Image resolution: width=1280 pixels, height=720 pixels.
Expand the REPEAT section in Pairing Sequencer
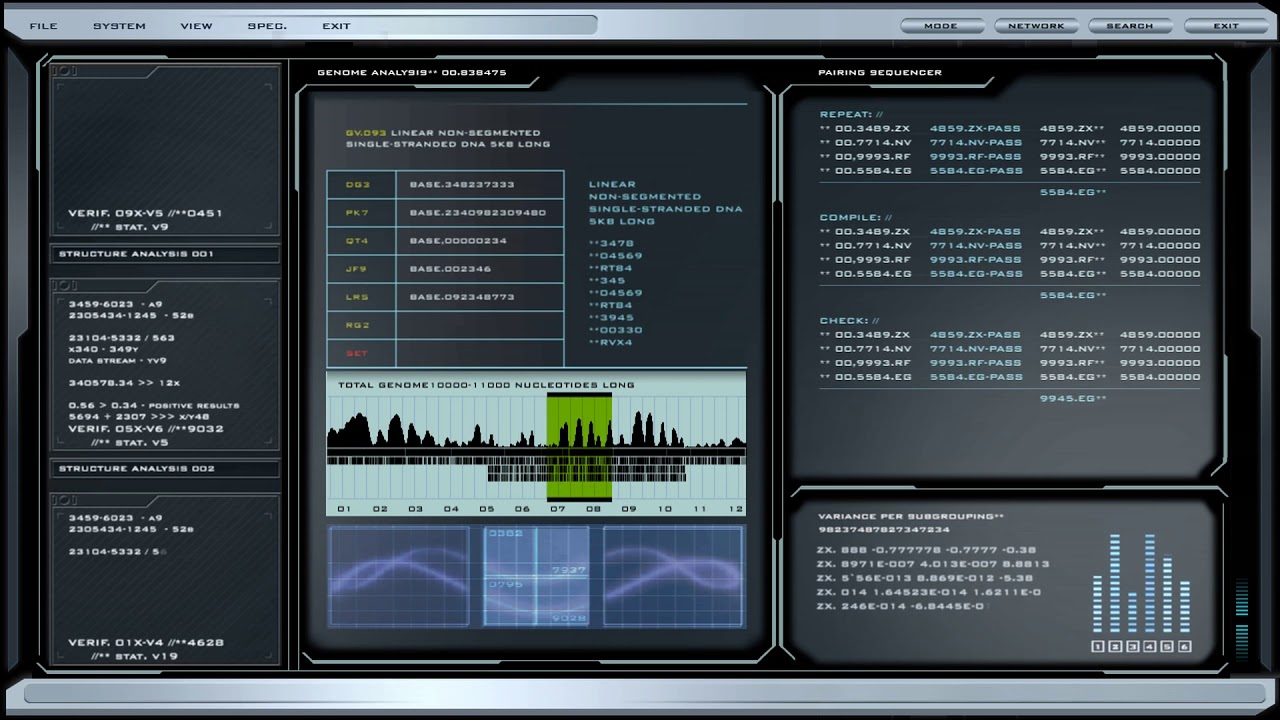847,114
